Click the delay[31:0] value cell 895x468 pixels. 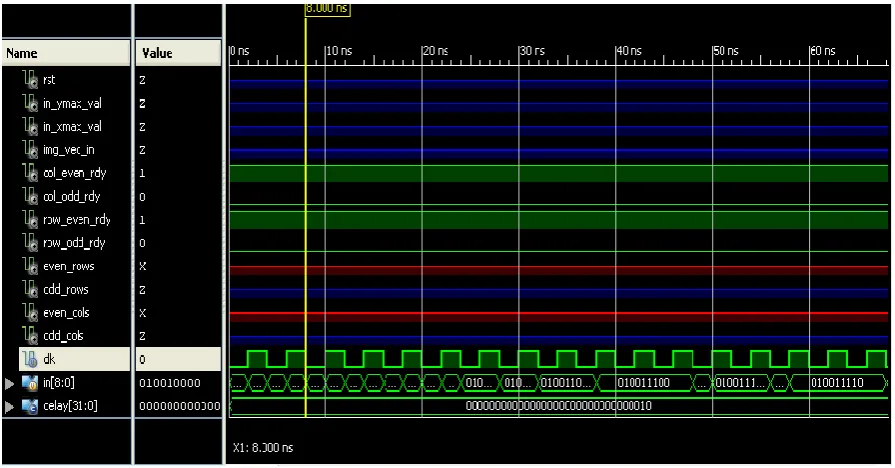pyautogui.click(x=179, y=406)
